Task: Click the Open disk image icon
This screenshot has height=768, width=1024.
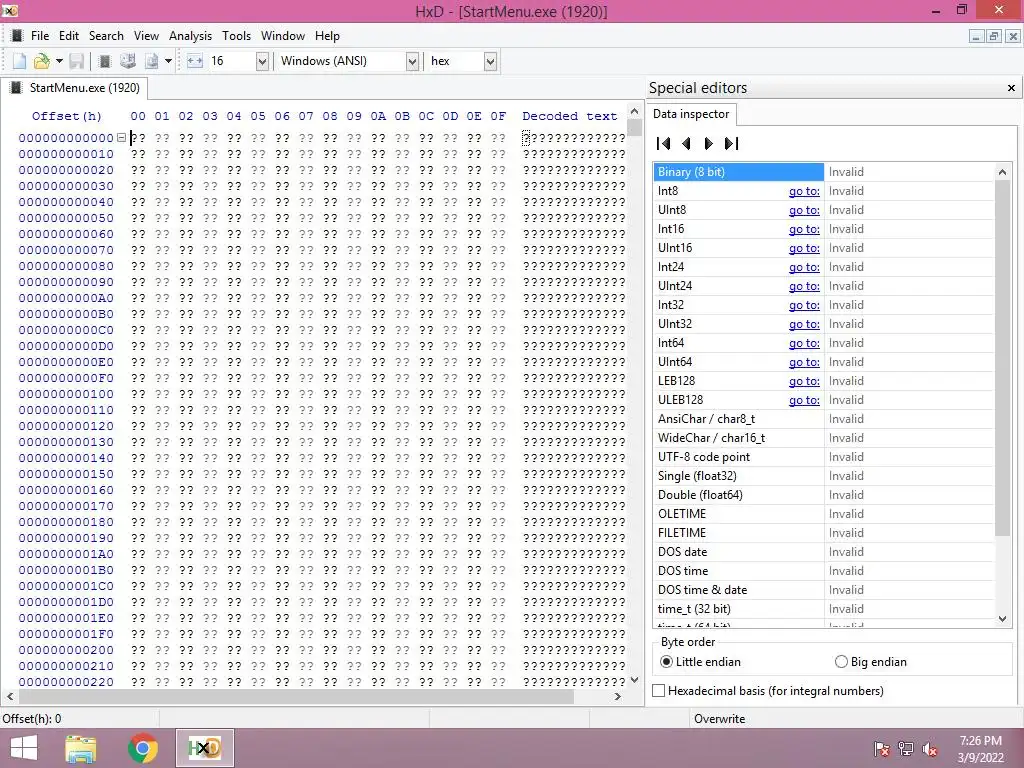Action: pos(152,61)
